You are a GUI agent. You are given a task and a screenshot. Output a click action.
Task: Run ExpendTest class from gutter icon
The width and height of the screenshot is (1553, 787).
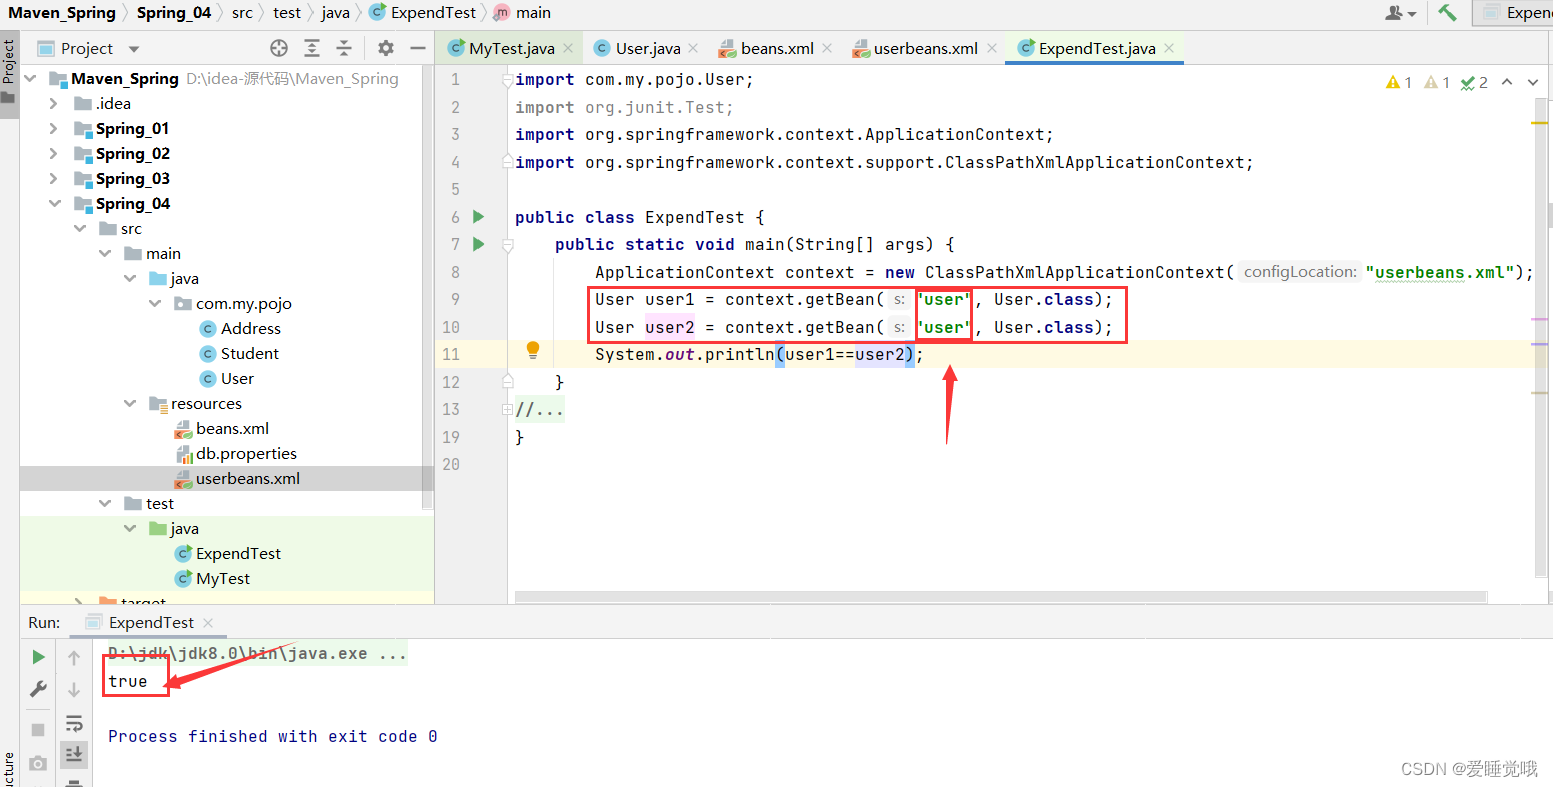pyautogui.click(x=478, y=217)
